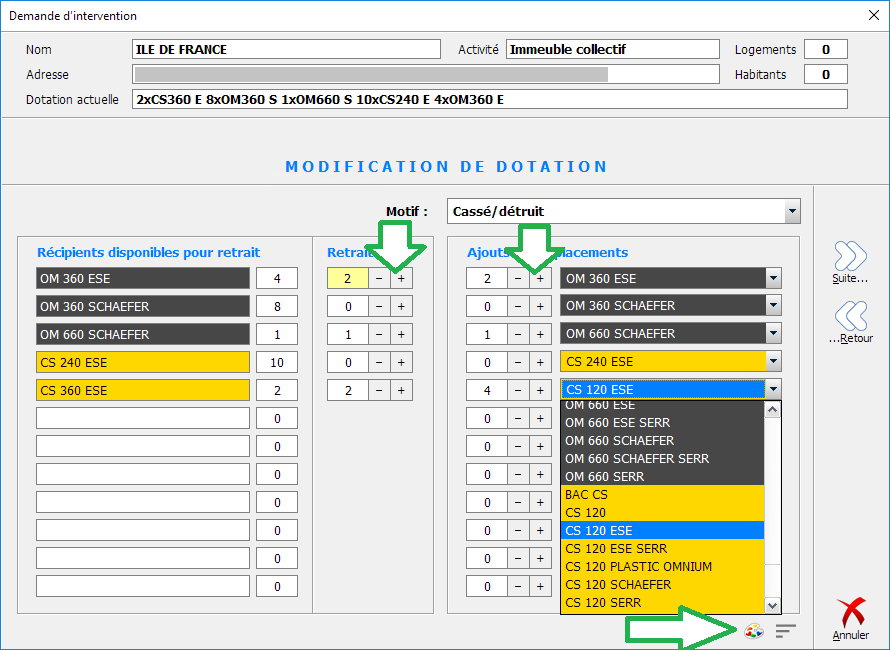Decrease Ajouts quantity in CS 120 ESE row
Image resolution: width=890 pixels, height=650 pixels.
point(518,390)
